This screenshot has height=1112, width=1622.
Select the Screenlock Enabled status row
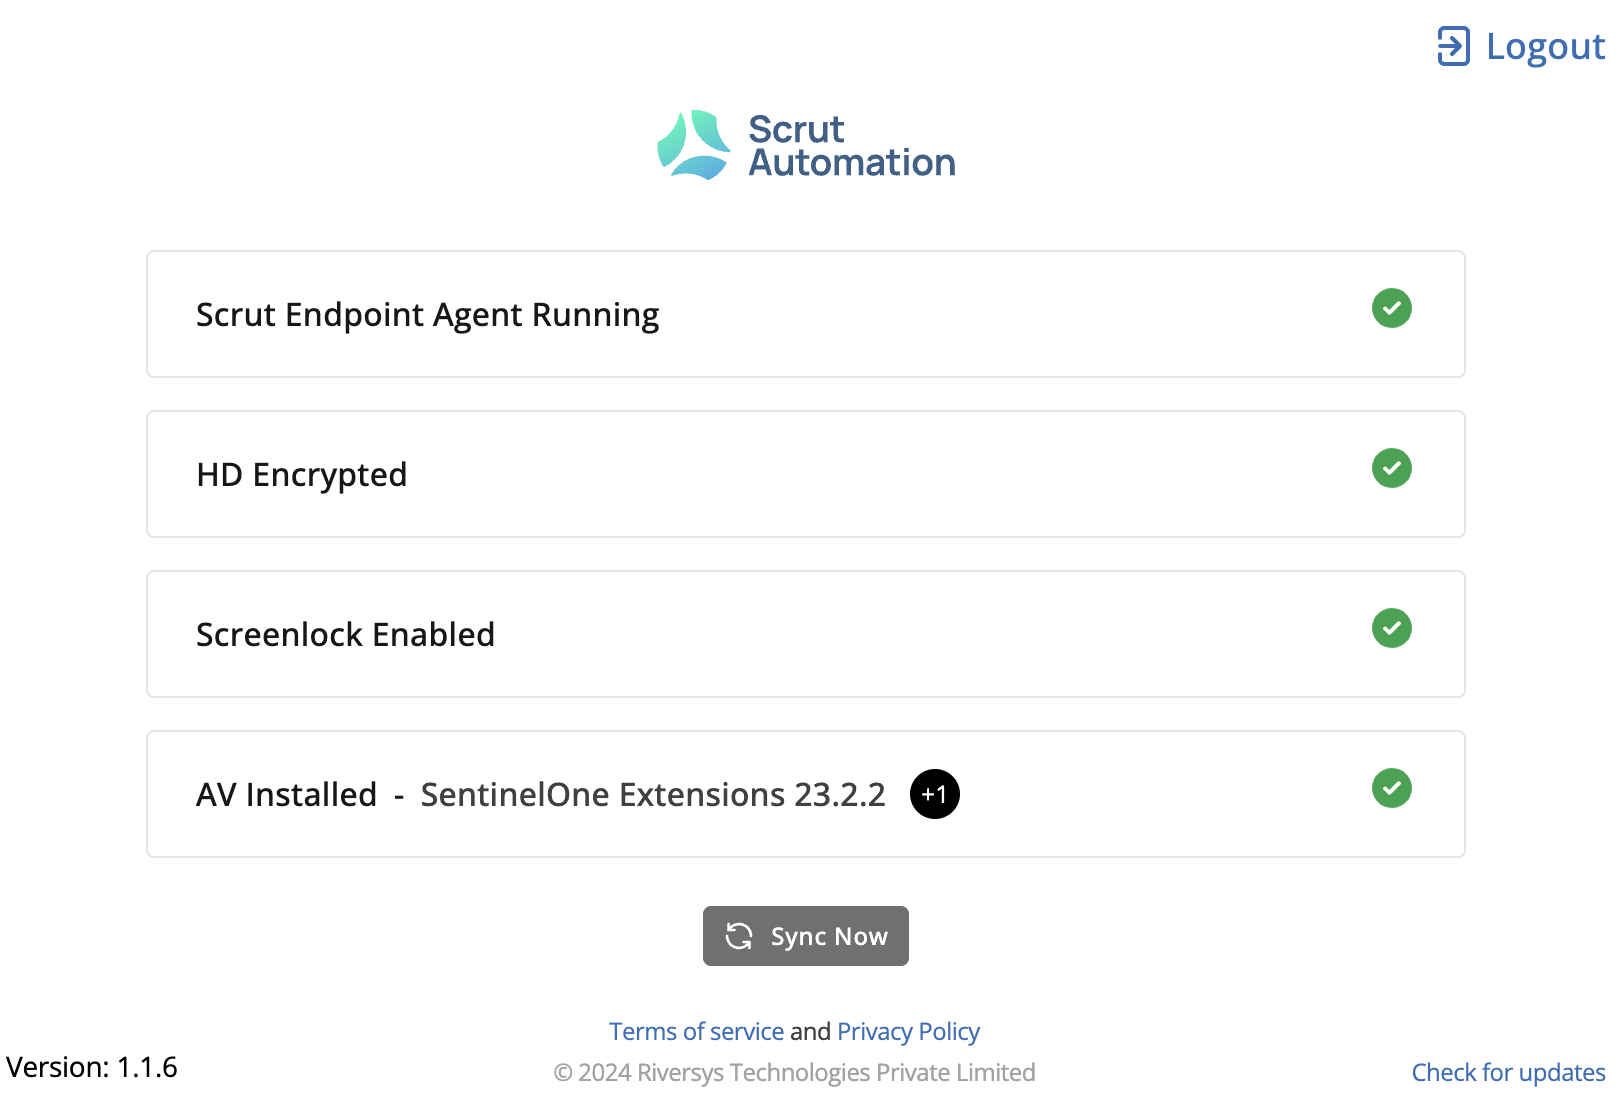(x=805, y=634)
